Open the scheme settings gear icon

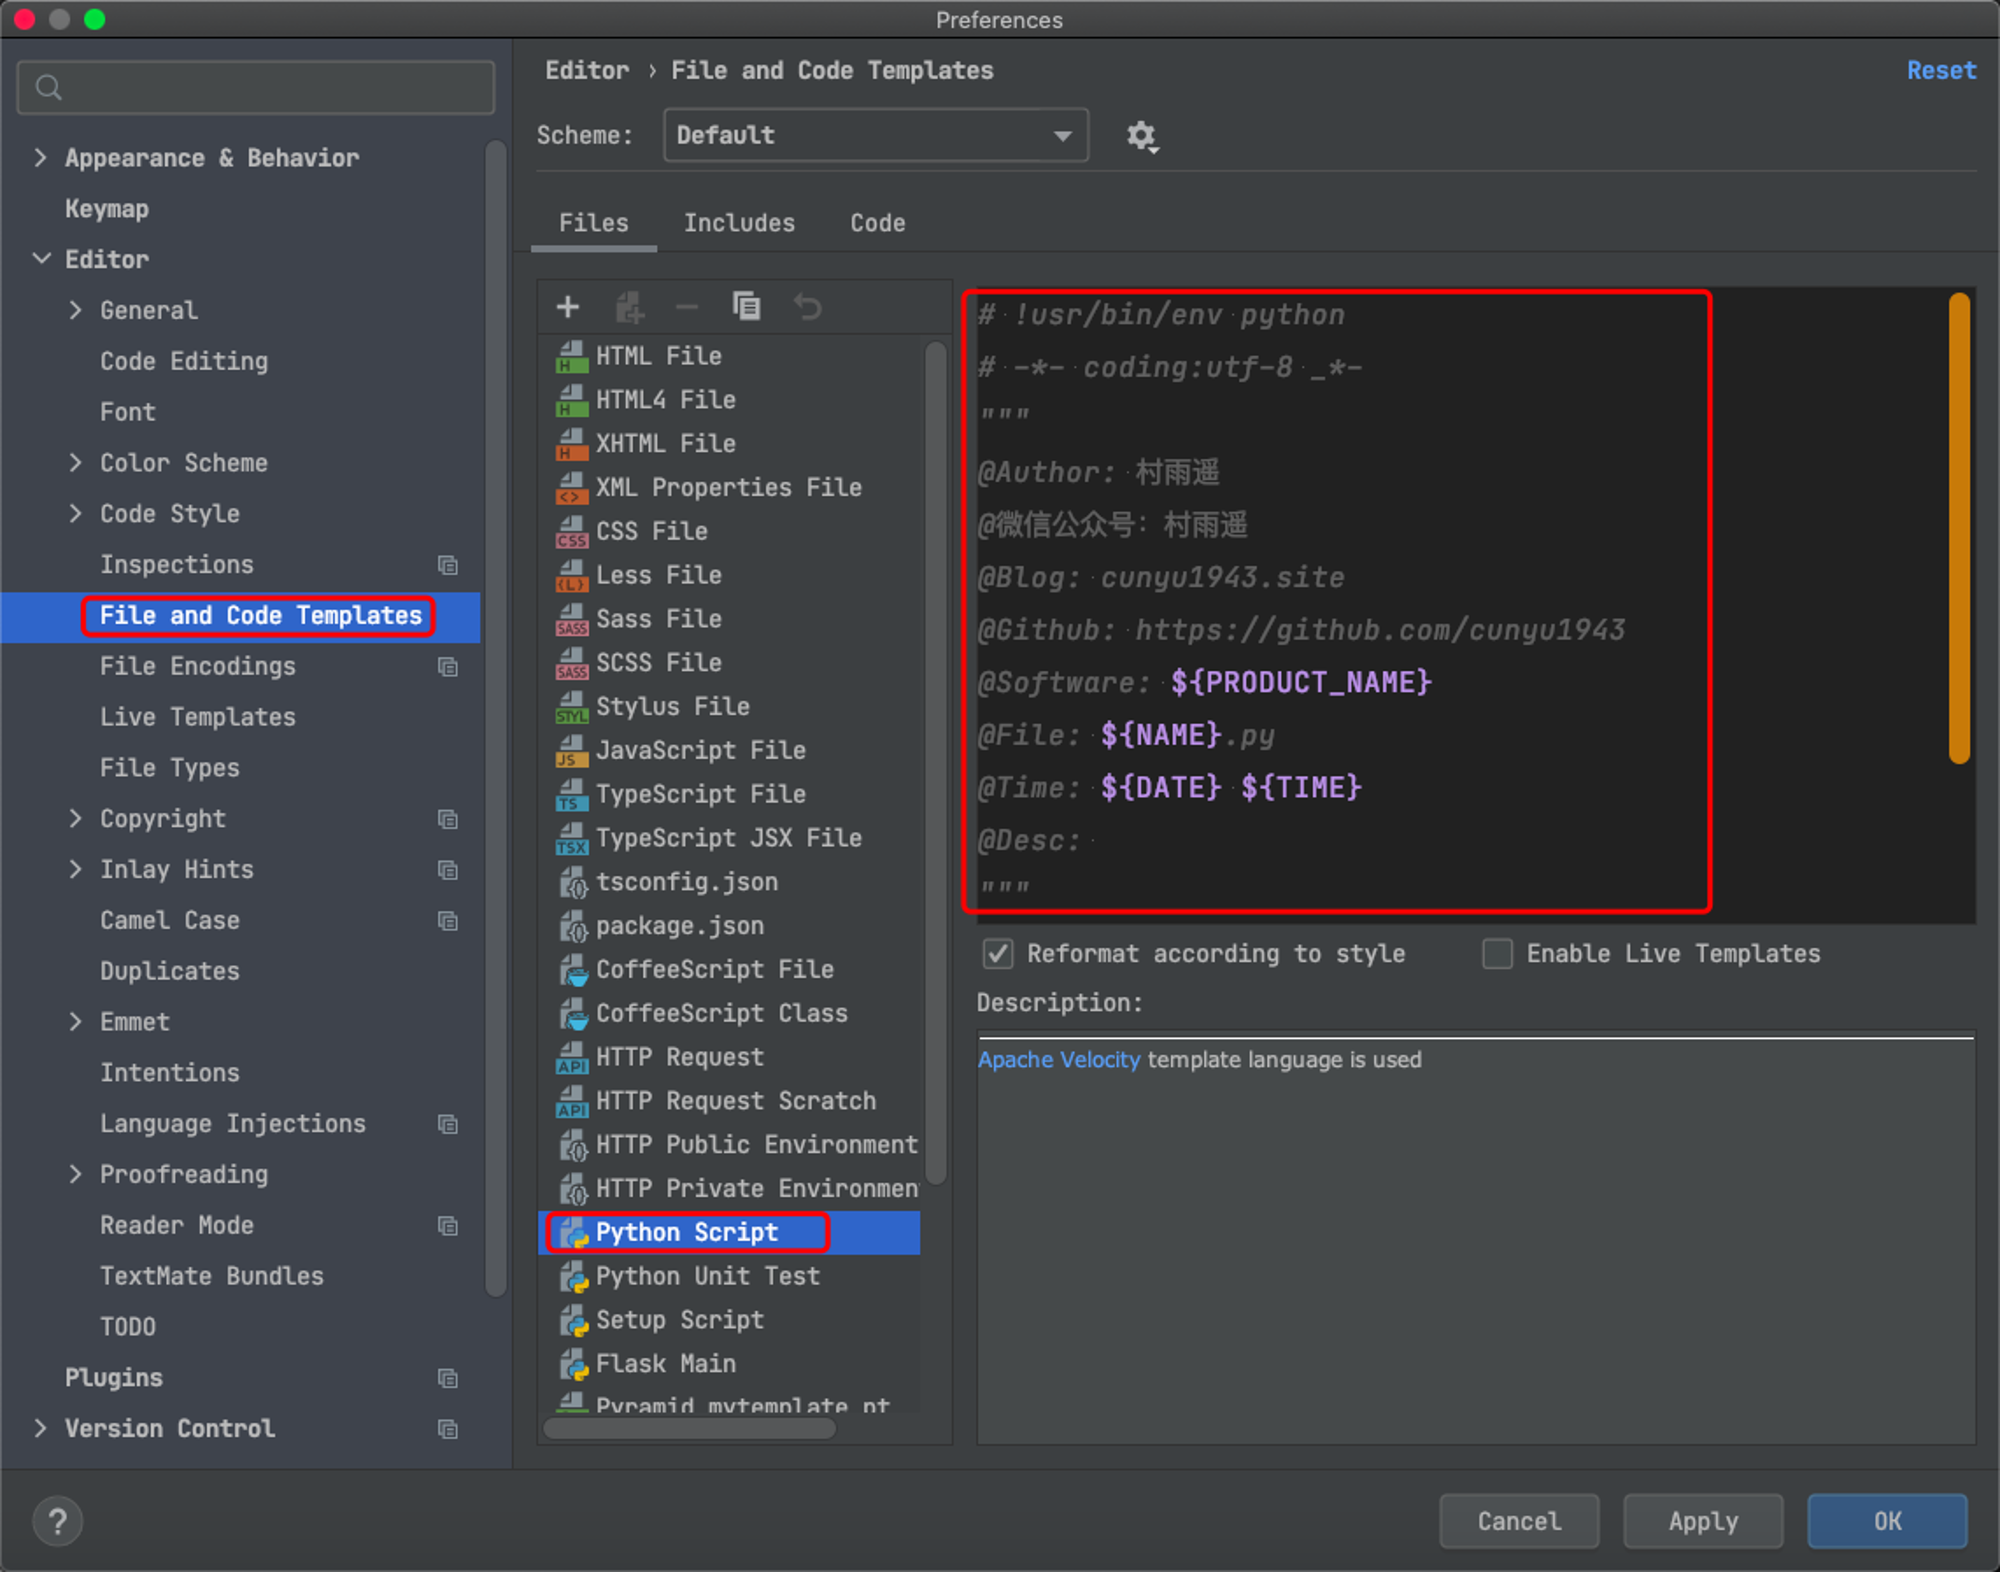coord(1141,136)
